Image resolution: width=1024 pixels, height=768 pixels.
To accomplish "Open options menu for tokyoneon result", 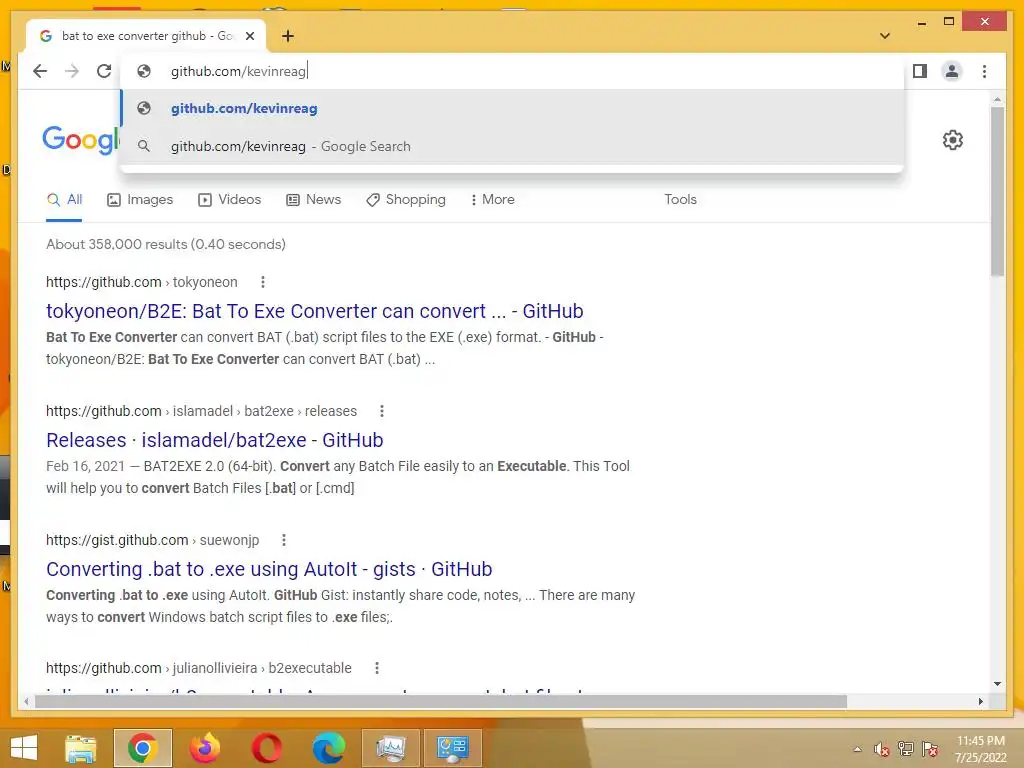I will [263, 282].
